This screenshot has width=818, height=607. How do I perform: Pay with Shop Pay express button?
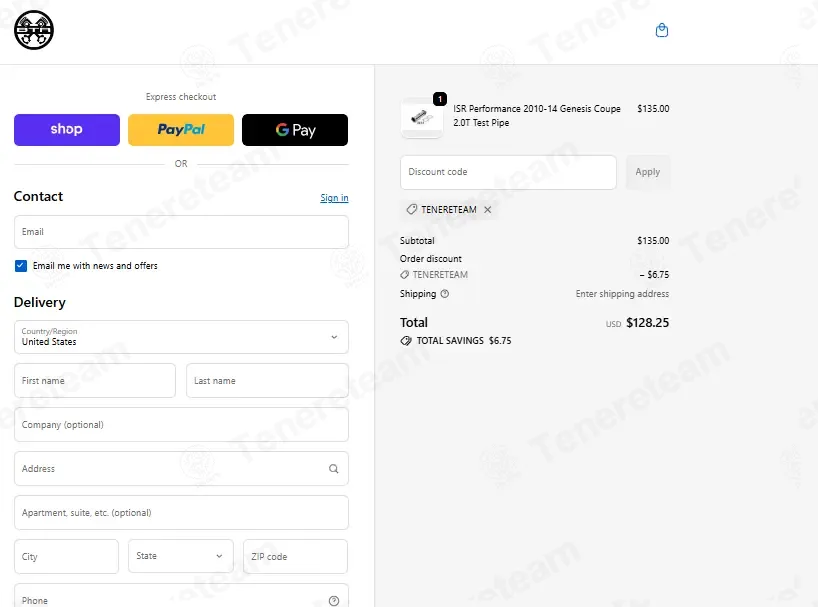(67, 130)
